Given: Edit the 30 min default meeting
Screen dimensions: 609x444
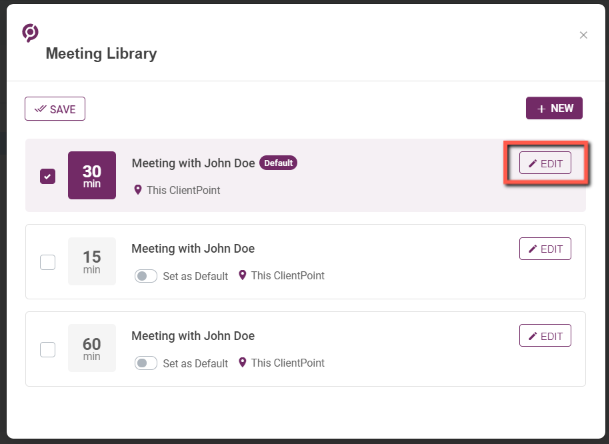Looking at the screenshot, I should coord(545,163).
